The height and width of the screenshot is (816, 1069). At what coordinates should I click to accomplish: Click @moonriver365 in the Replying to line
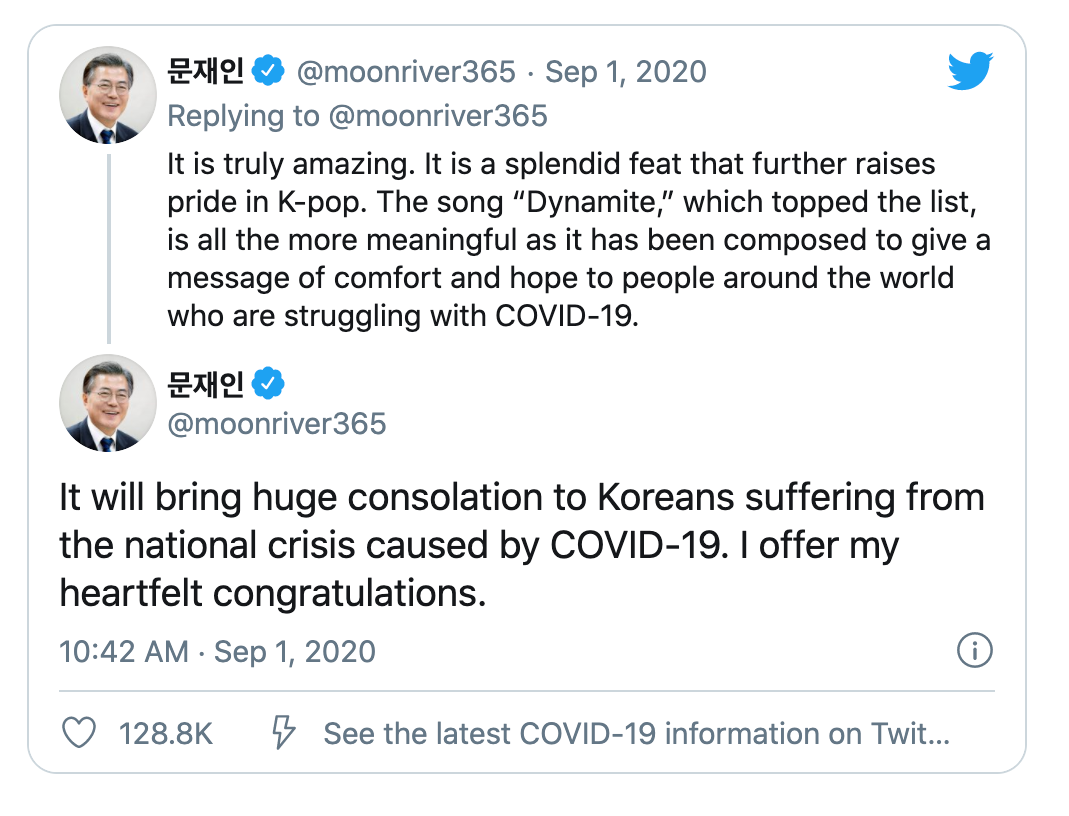[x=437, y=116]
